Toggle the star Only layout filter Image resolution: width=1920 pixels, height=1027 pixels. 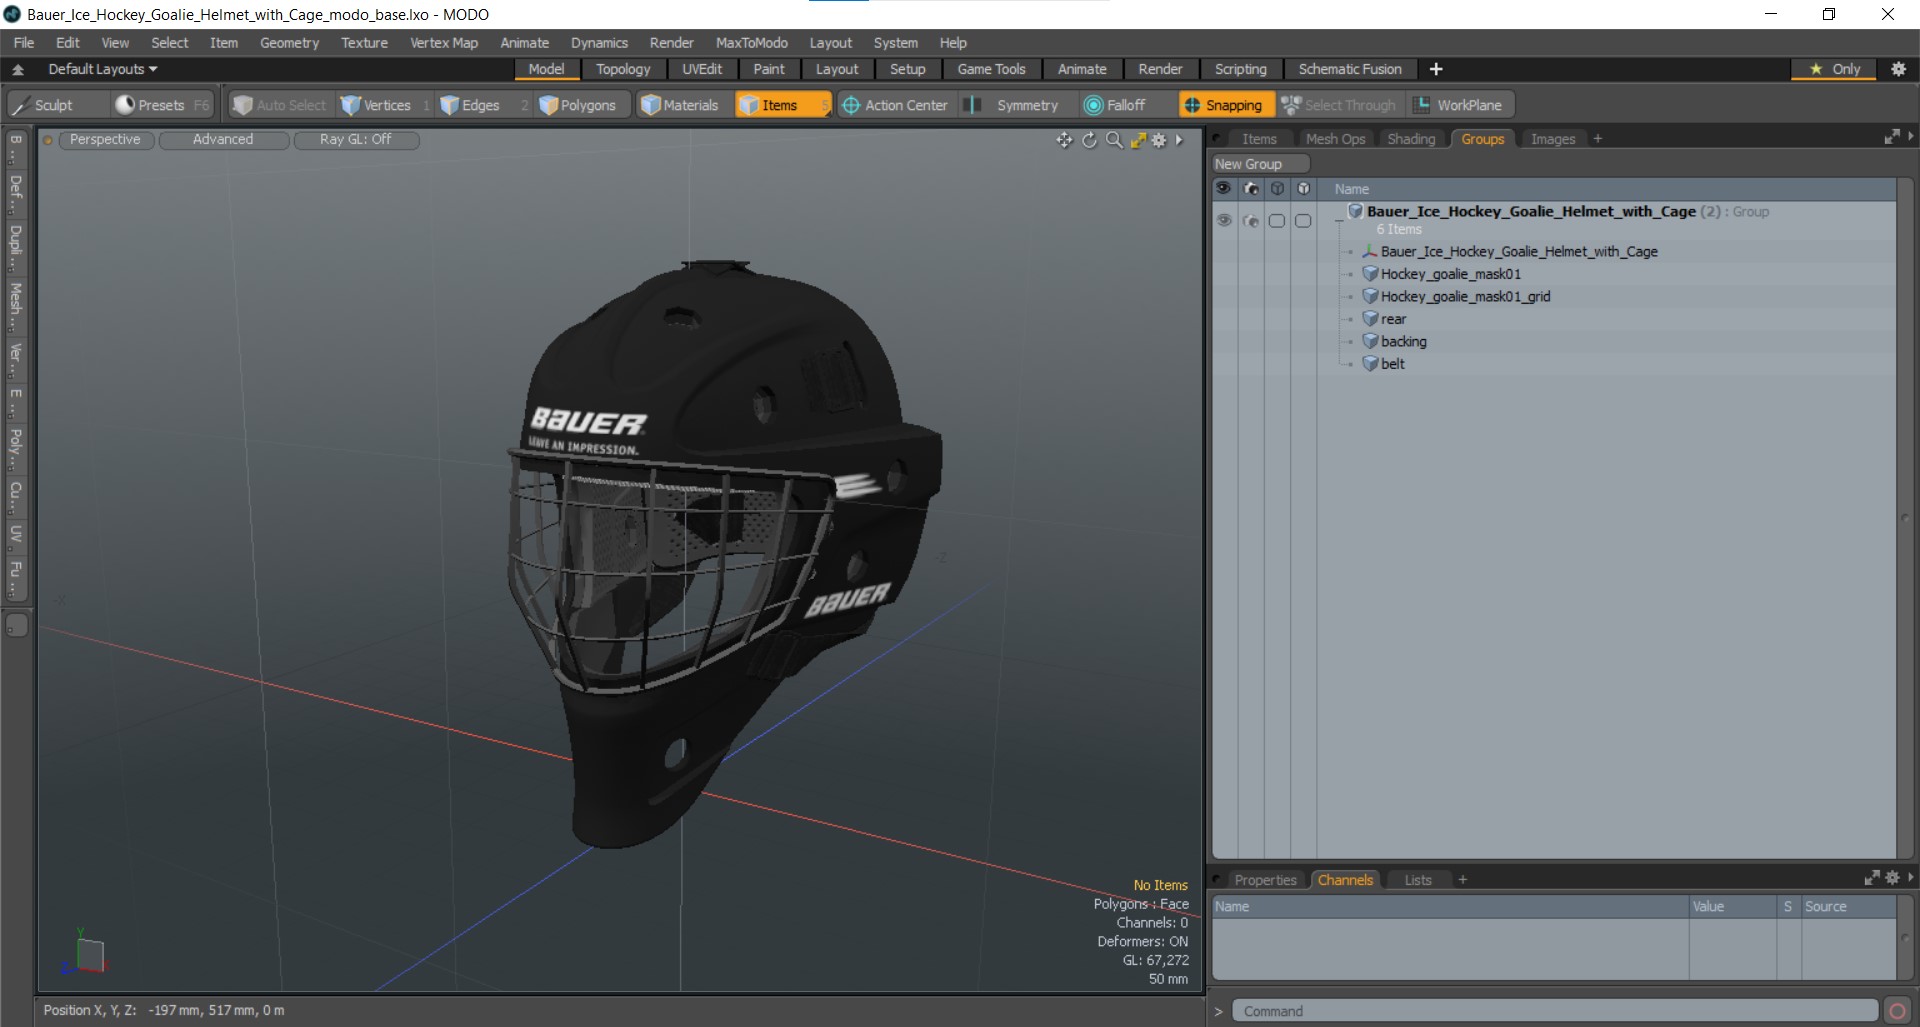1834,69
